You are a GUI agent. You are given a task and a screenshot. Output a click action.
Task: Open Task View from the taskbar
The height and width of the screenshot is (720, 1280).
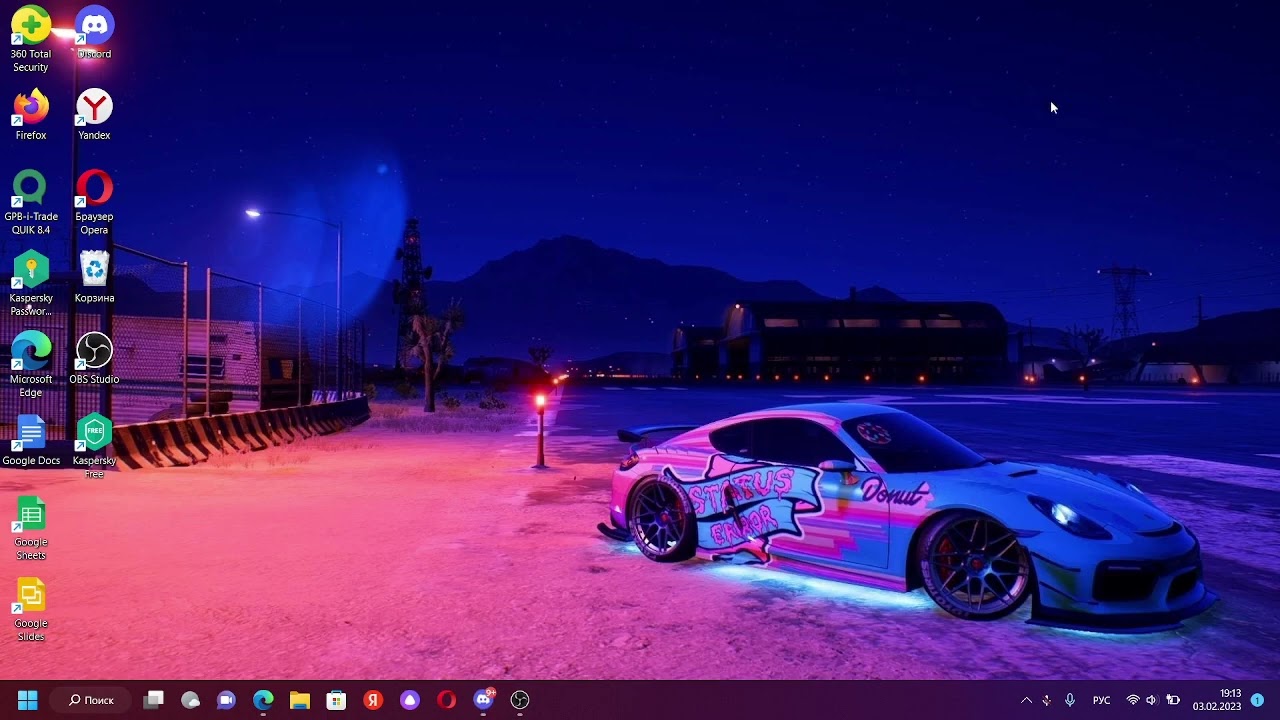[153, 700]
